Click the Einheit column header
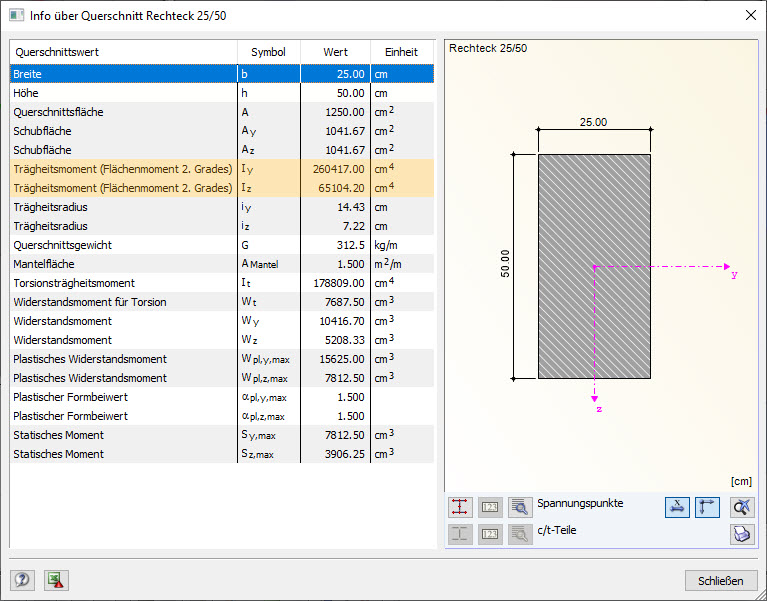The image size is (767, 601). pos(402,52)
